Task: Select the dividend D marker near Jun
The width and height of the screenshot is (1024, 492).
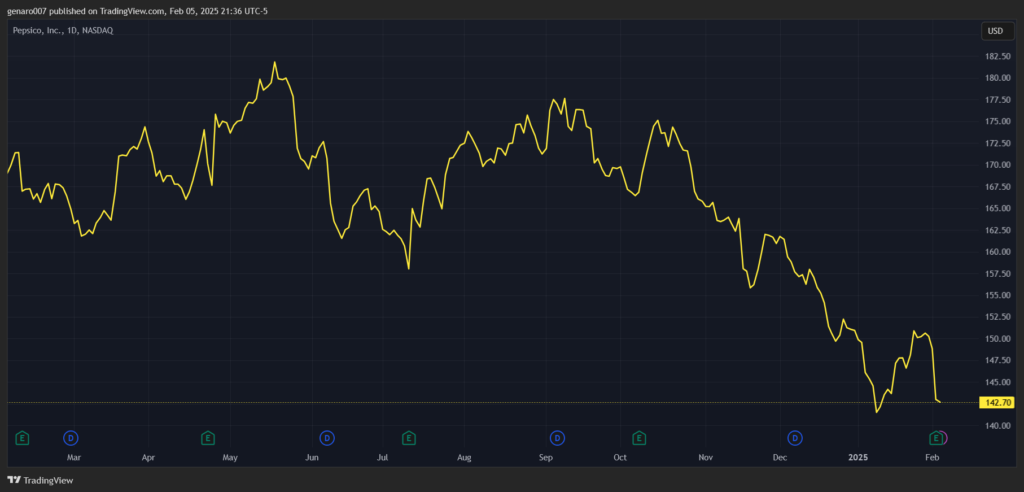Action: 326,438
